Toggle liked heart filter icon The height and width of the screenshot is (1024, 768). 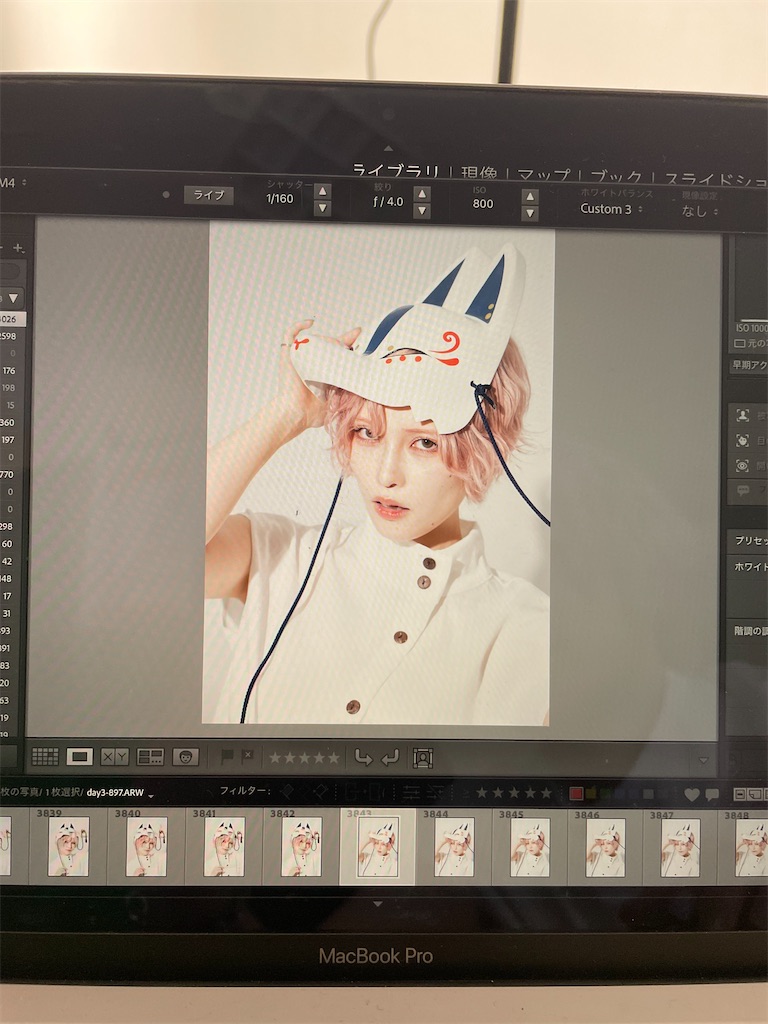[x=692, y=794]
